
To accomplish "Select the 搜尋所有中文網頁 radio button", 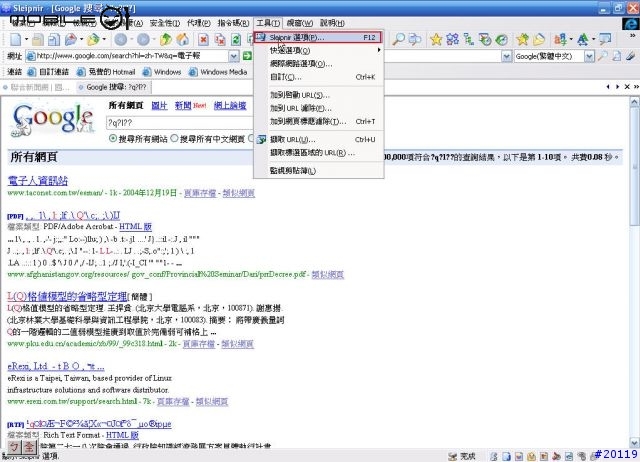I will coord(174,138).
